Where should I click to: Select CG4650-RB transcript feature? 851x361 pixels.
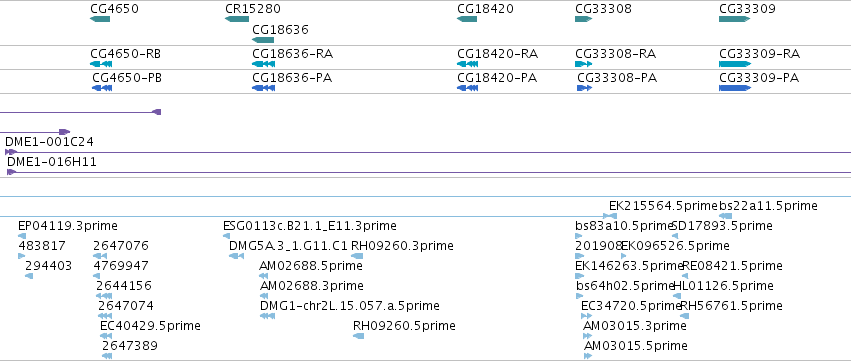coord(101,64)
